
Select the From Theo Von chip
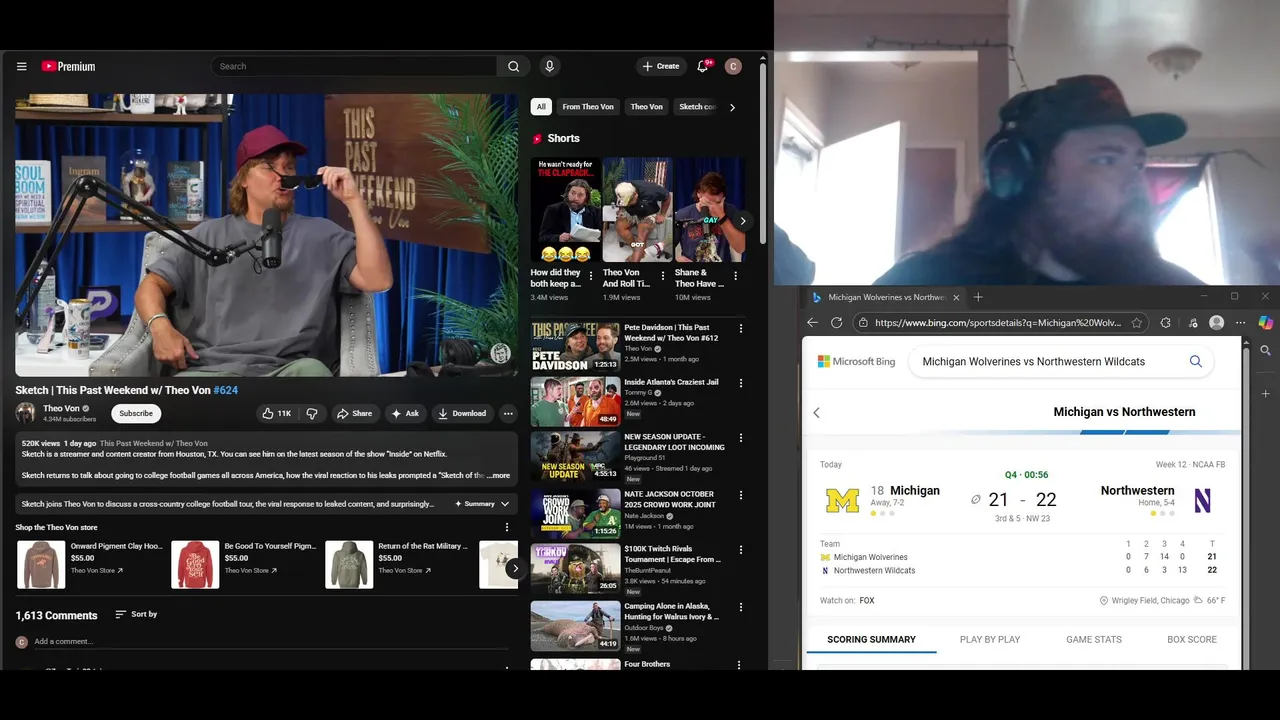pyautogui.click(x=588, y=107)
